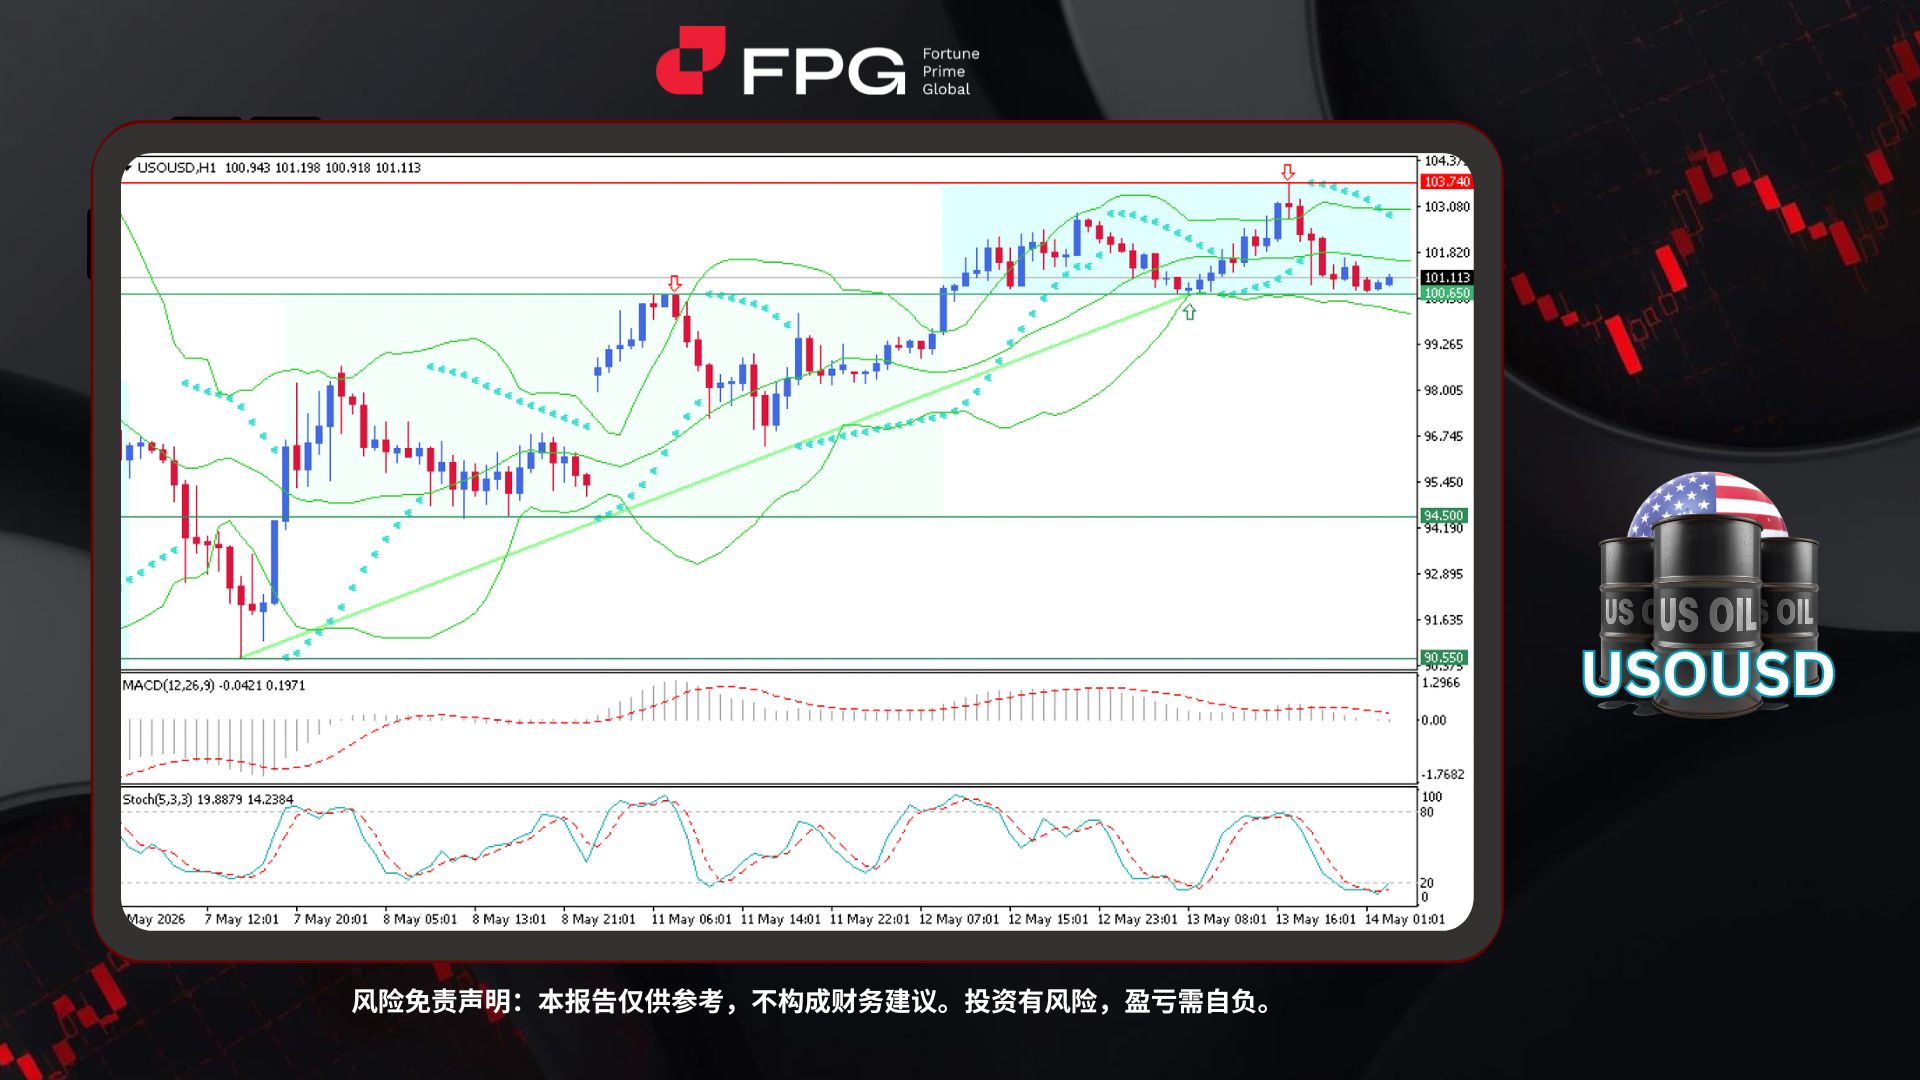Click the 11 May 14:01 time label
Screen dimensions: 1920x1080
click(x=780, y=920)
